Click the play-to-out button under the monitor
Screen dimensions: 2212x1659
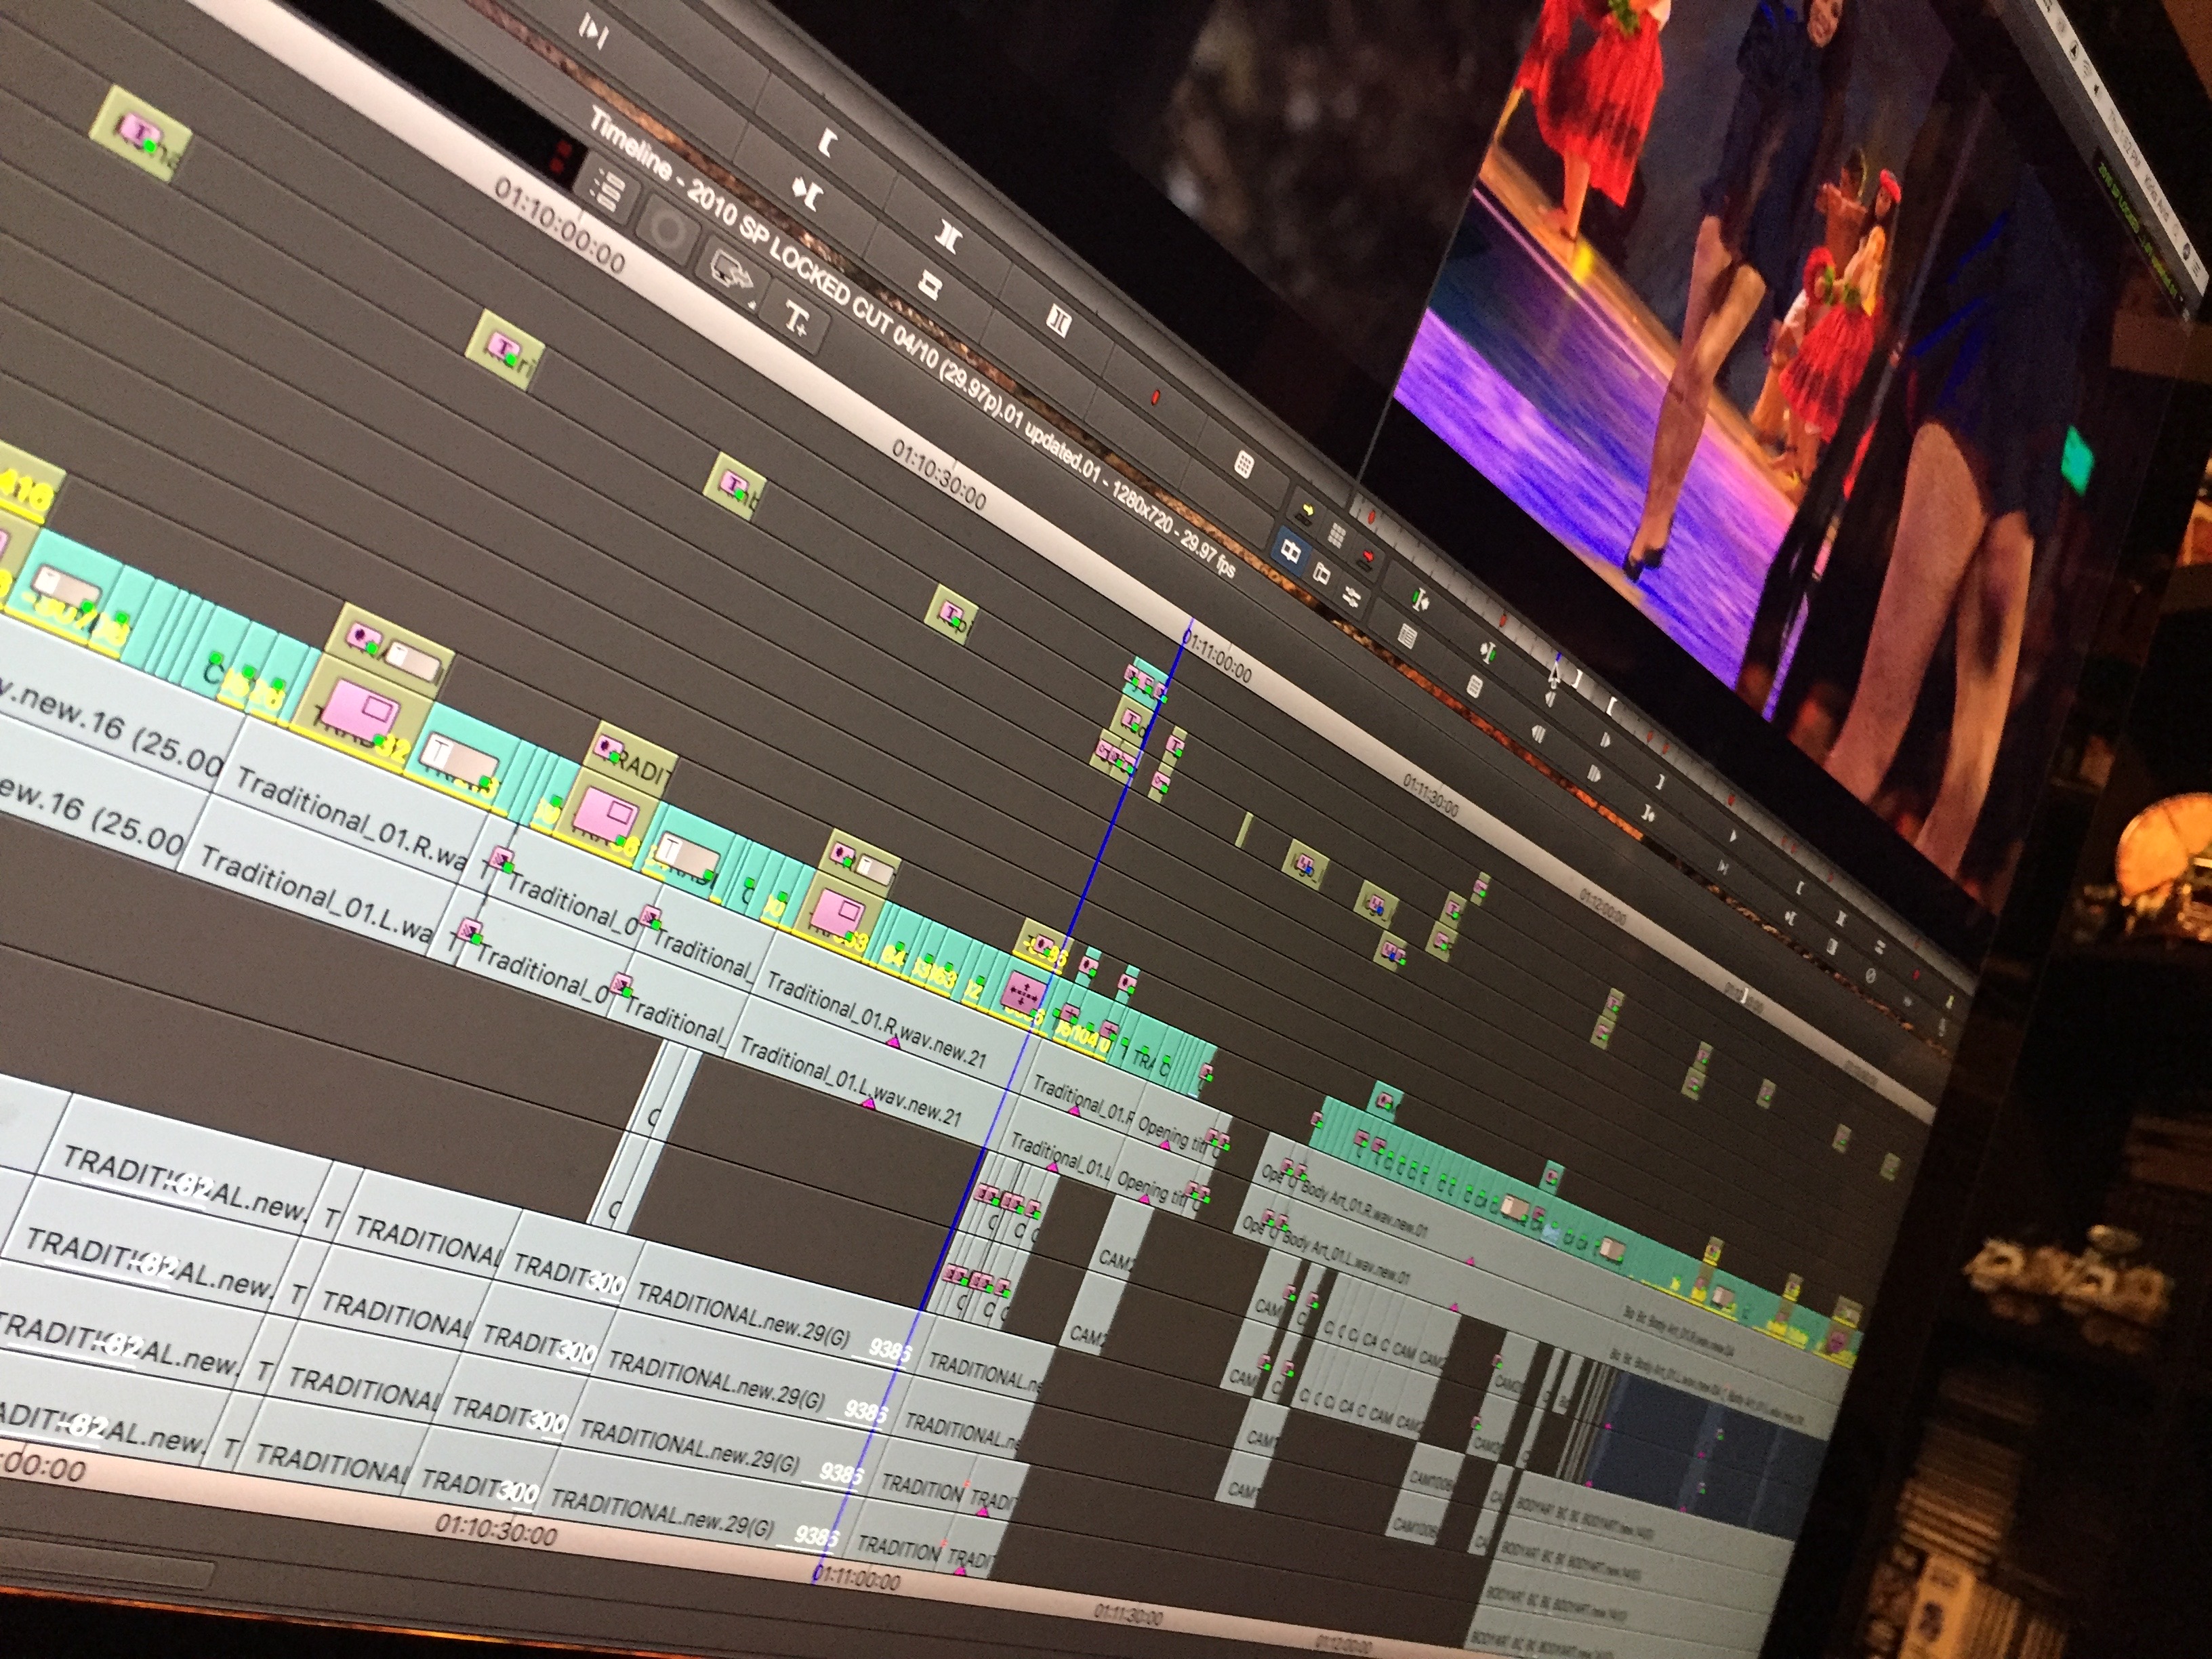point(1723,867)
